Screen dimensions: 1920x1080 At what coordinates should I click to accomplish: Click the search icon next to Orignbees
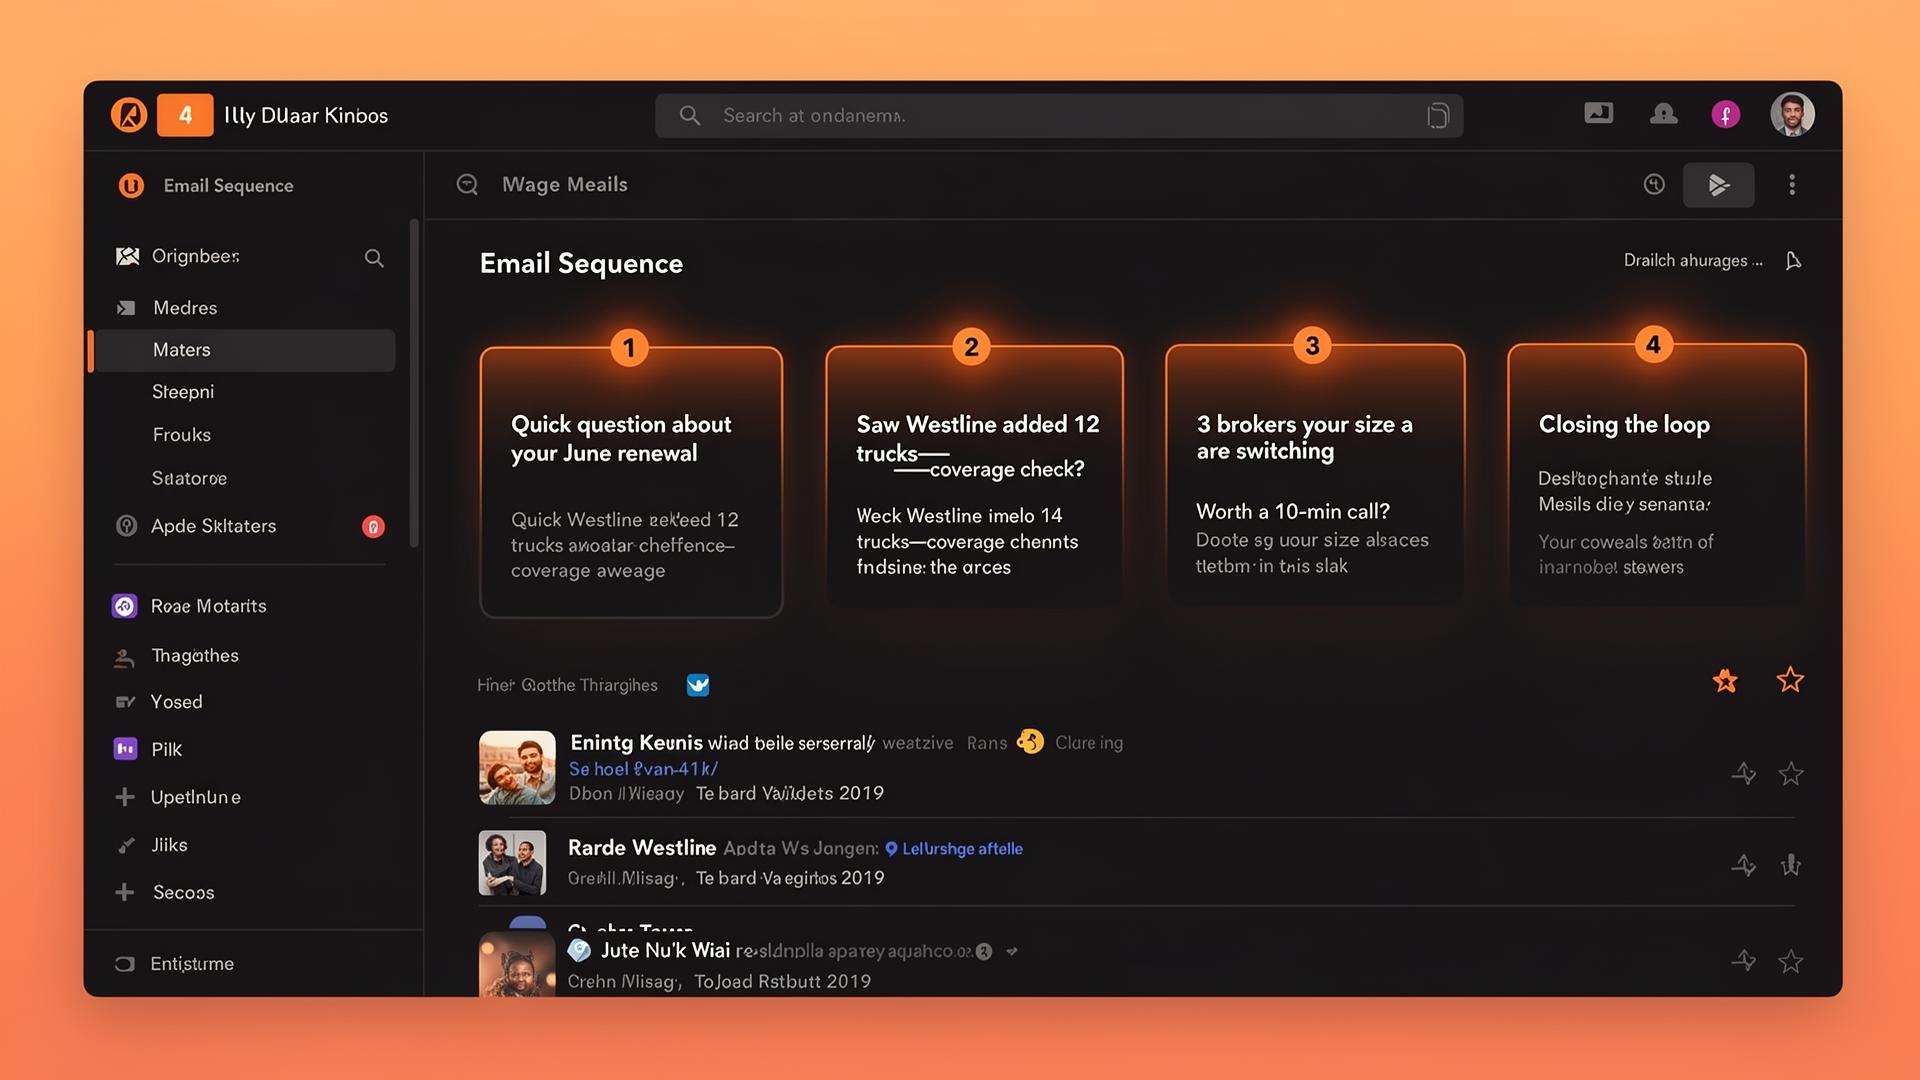[374, 258]
